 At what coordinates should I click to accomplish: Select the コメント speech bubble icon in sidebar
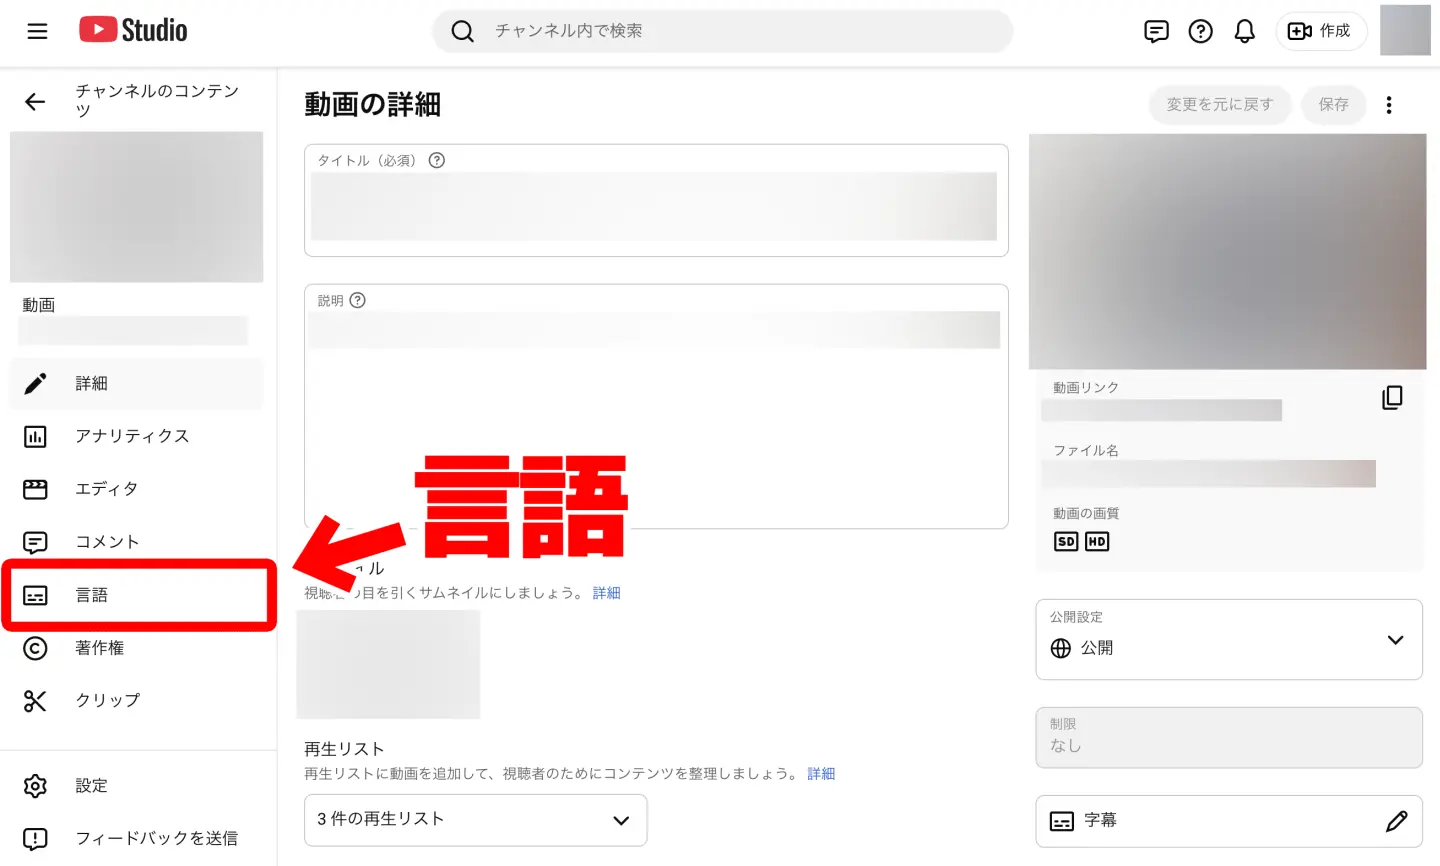(35, 541)
